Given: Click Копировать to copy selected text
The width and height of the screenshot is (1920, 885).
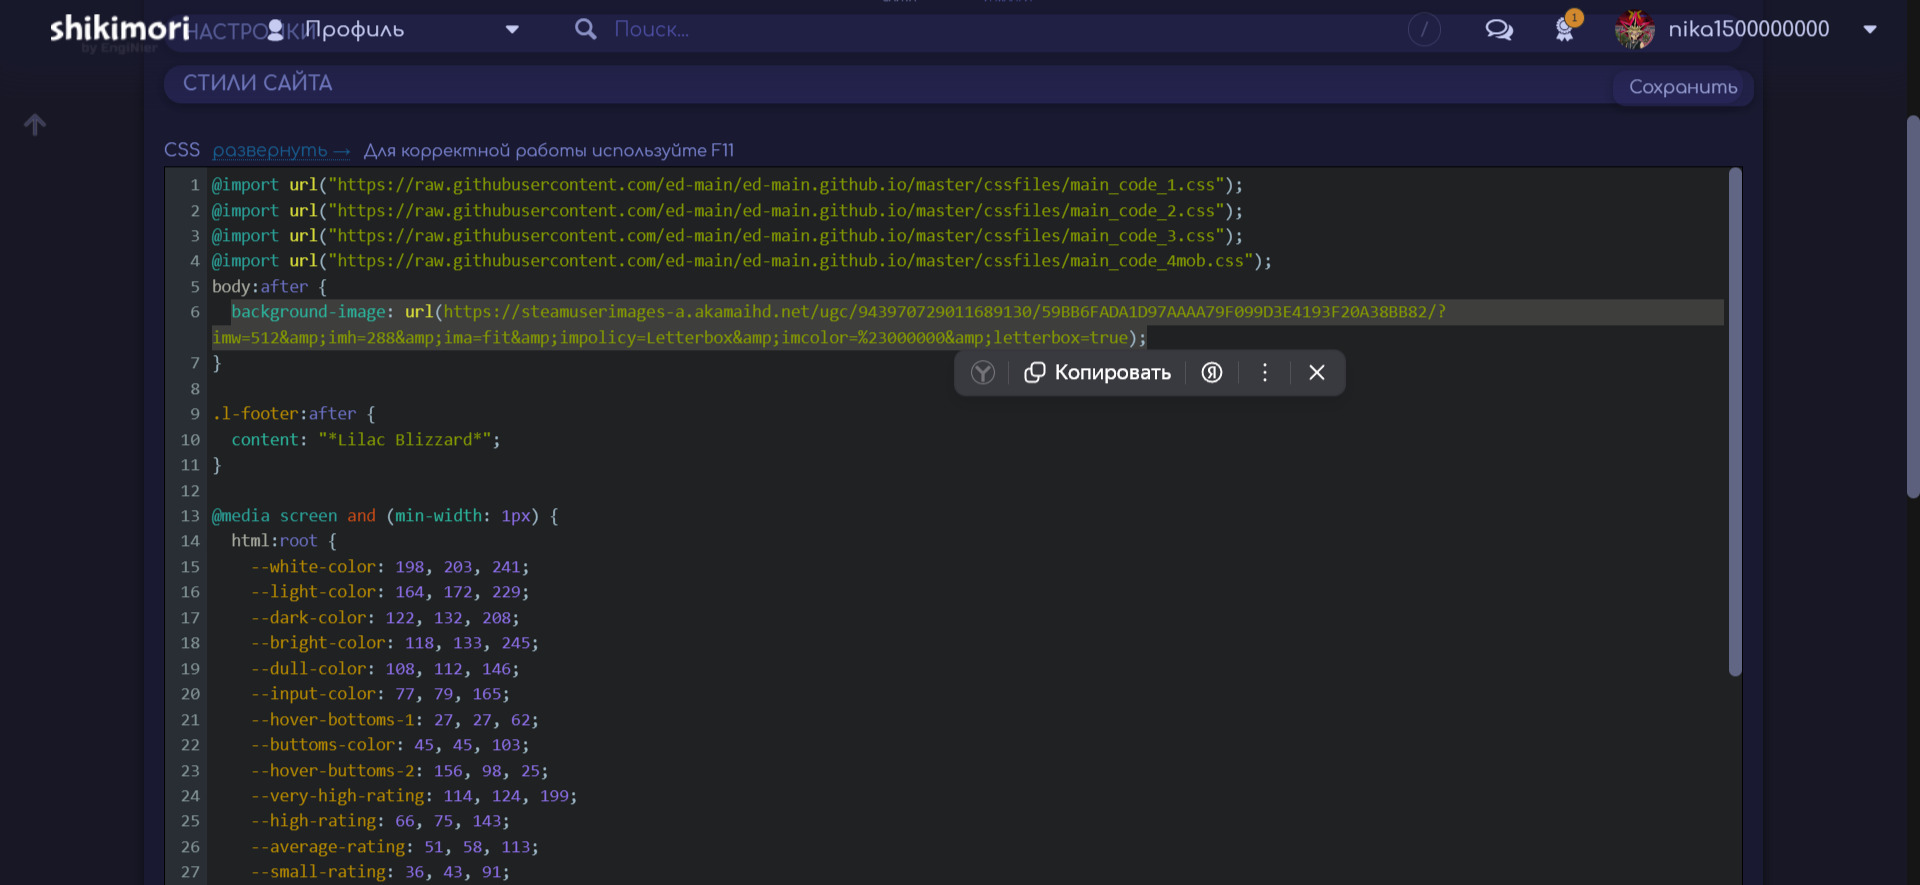Looking at the screenshot, I should click(x=1098, y=373).
